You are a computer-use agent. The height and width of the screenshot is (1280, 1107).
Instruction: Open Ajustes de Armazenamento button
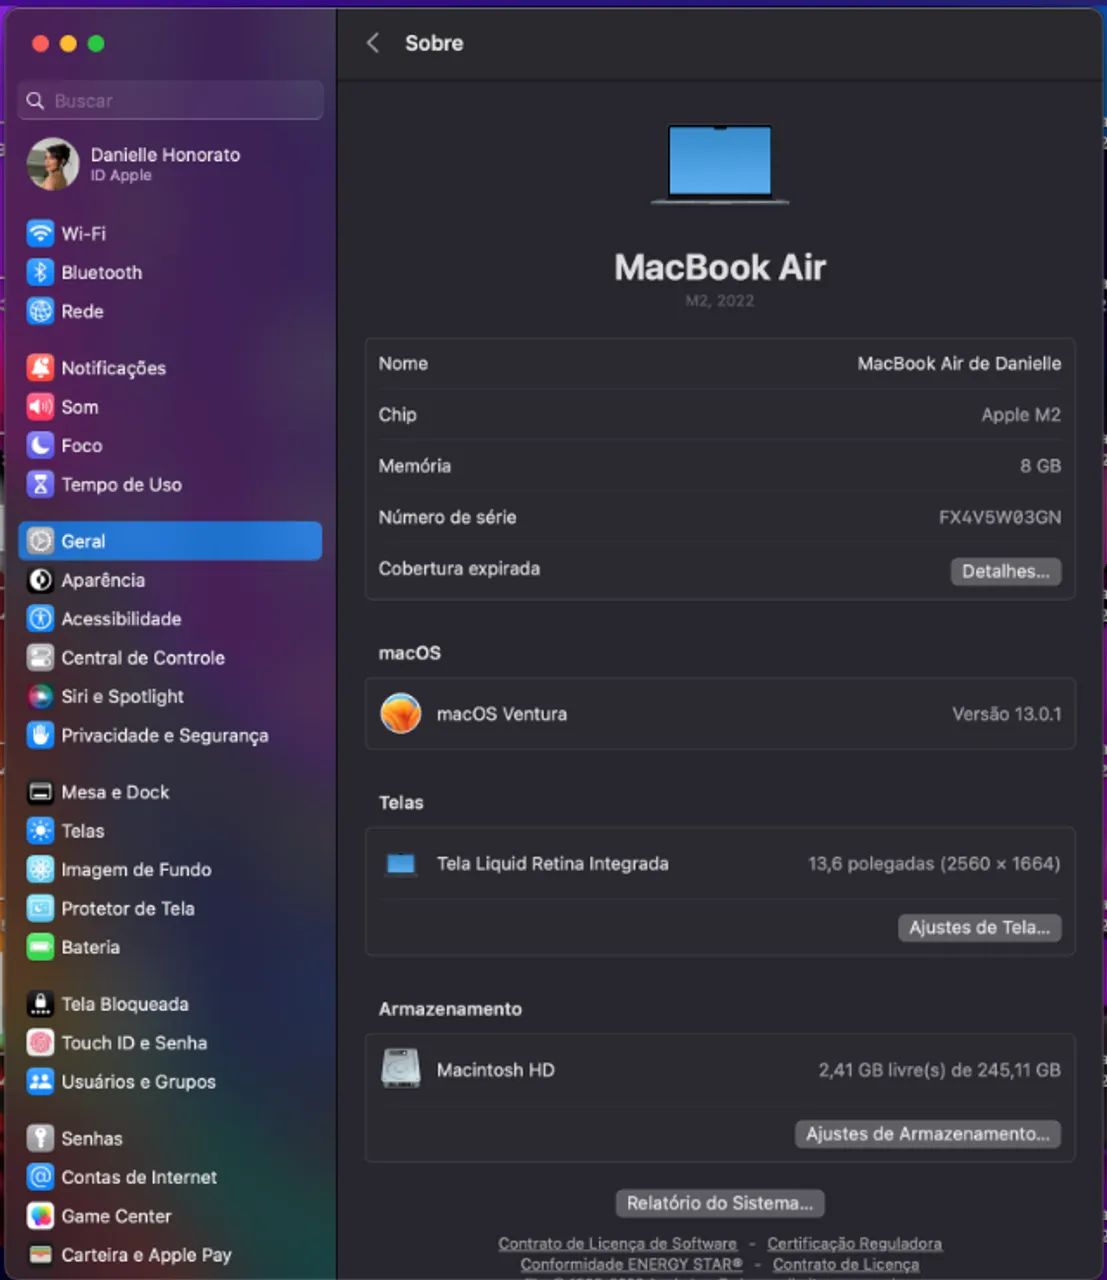coord(927,1134)
